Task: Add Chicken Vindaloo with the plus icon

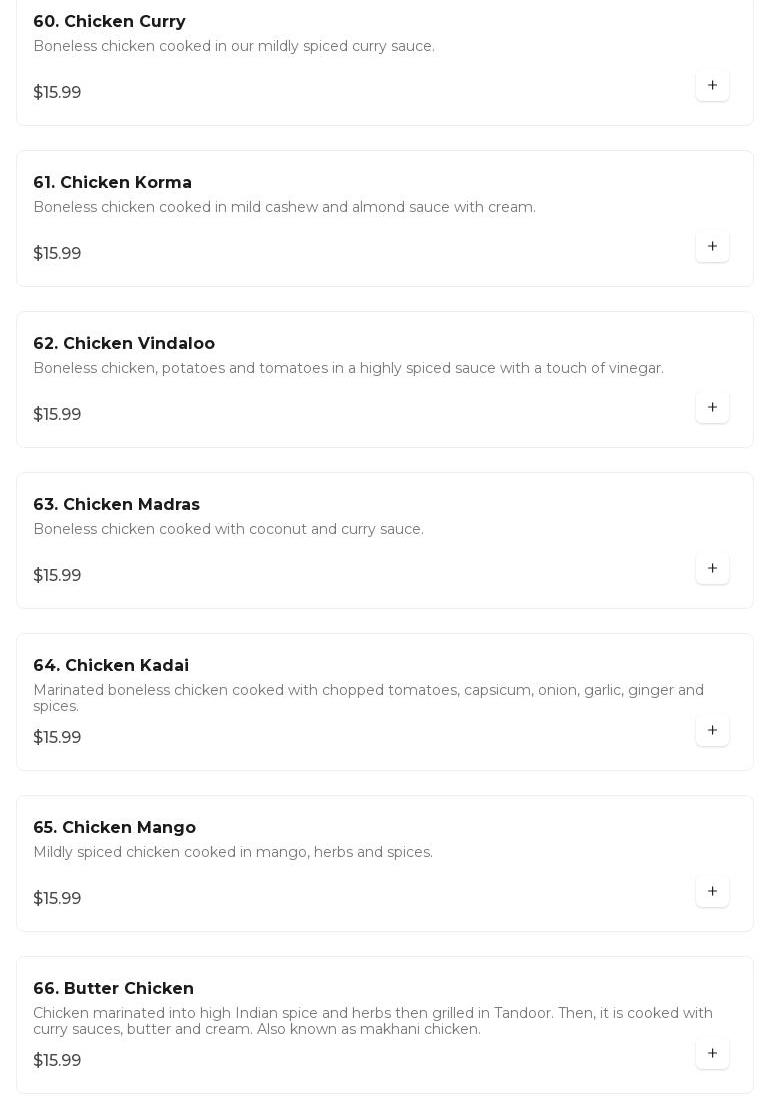Action: point(712,407)
